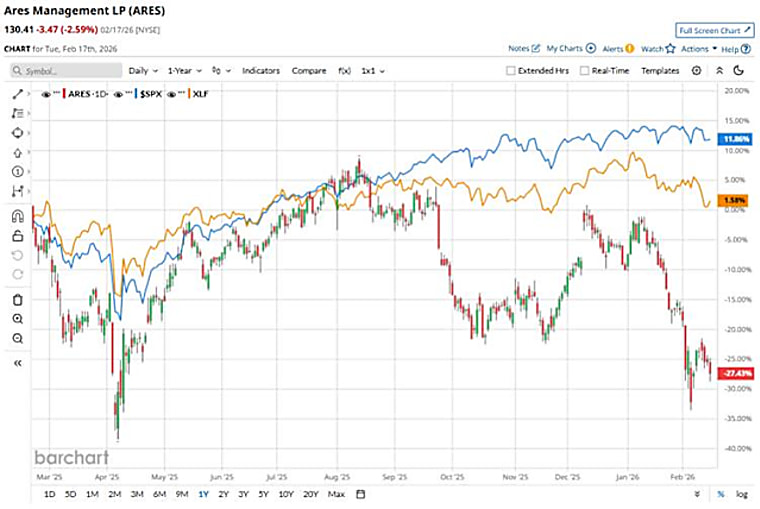Select the trend line drawing tool
The width and height of the screenshot is (760, 509).
(17, 94)
